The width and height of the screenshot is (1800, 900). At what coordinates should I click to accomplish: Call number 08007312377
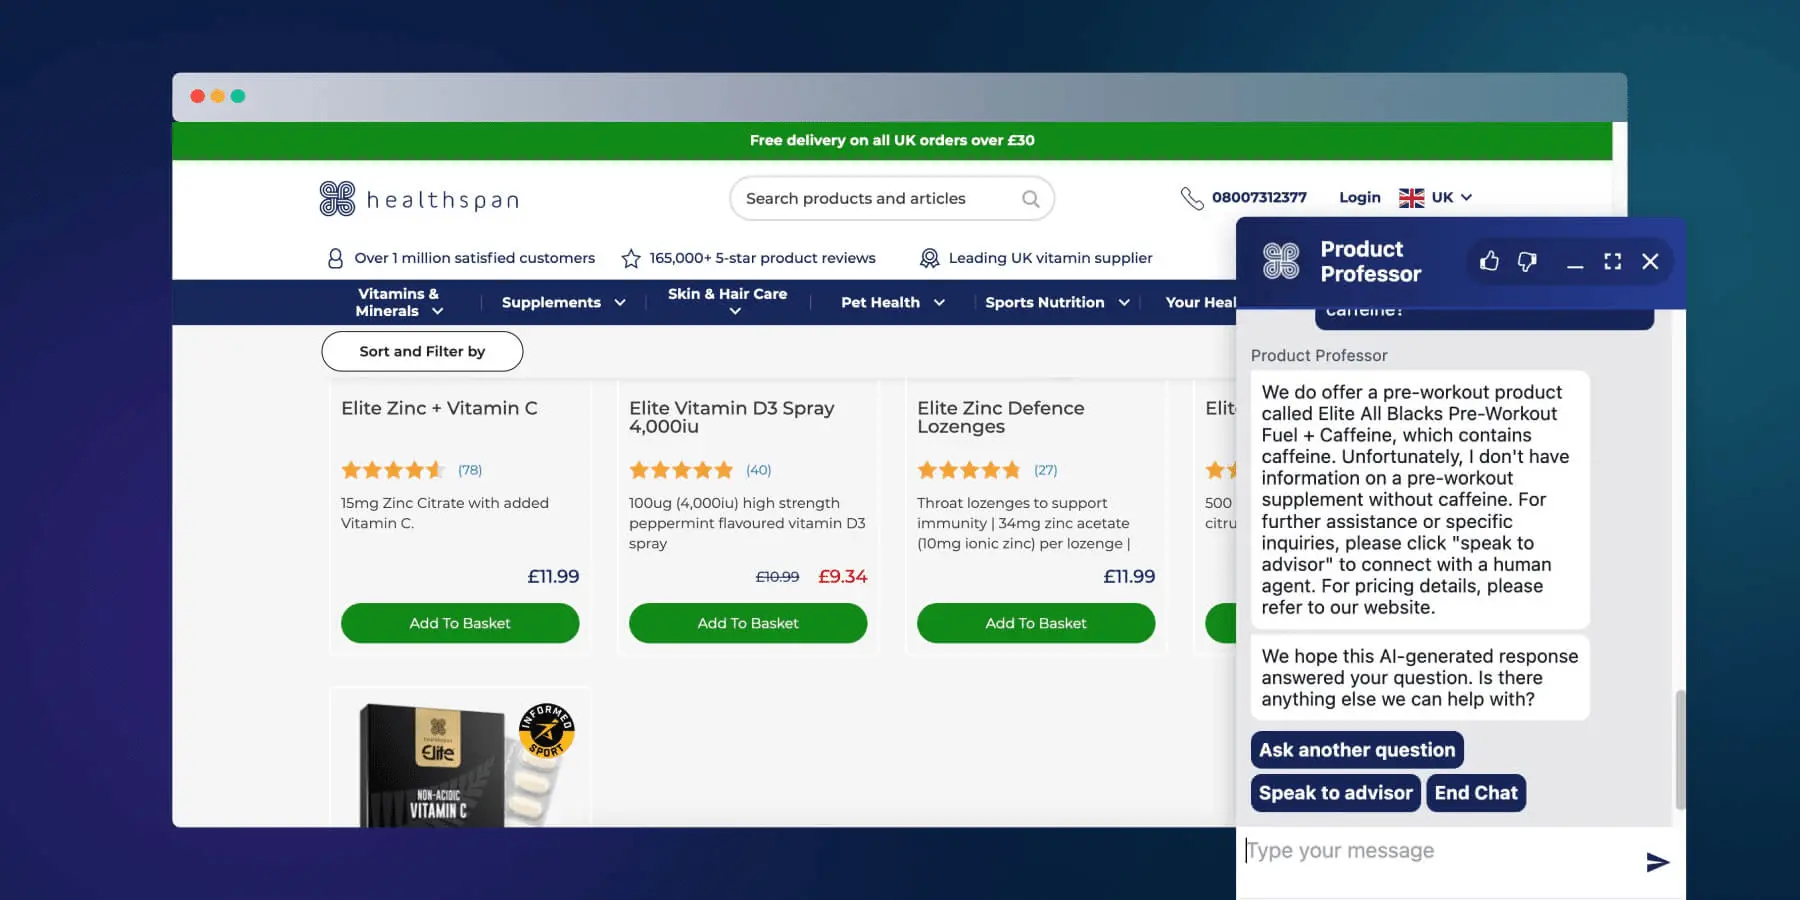click(x=1259, y=198)
